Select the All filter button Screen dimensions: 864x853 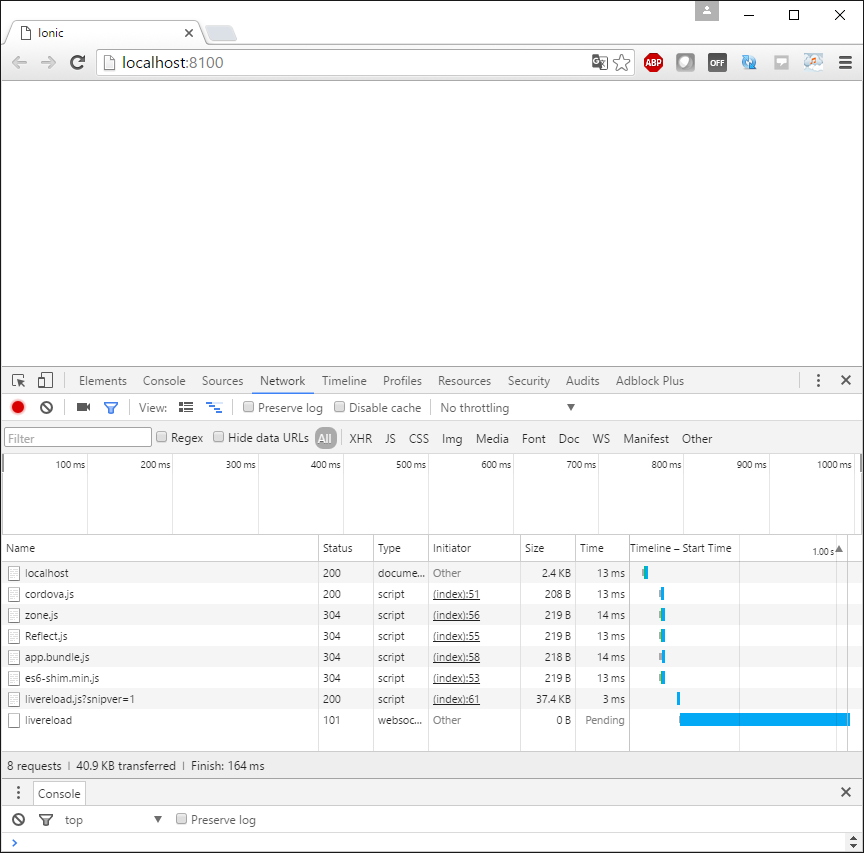coord(325,439)
